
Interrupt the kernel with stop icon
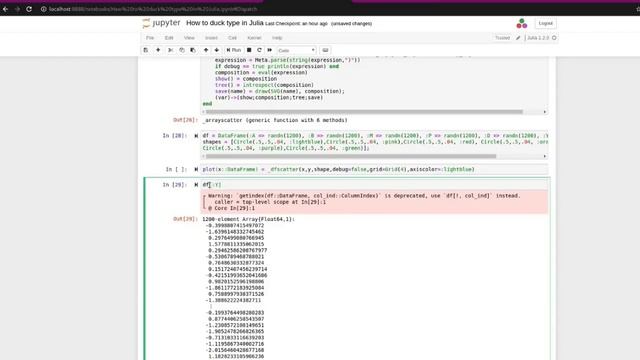point(249,50)
